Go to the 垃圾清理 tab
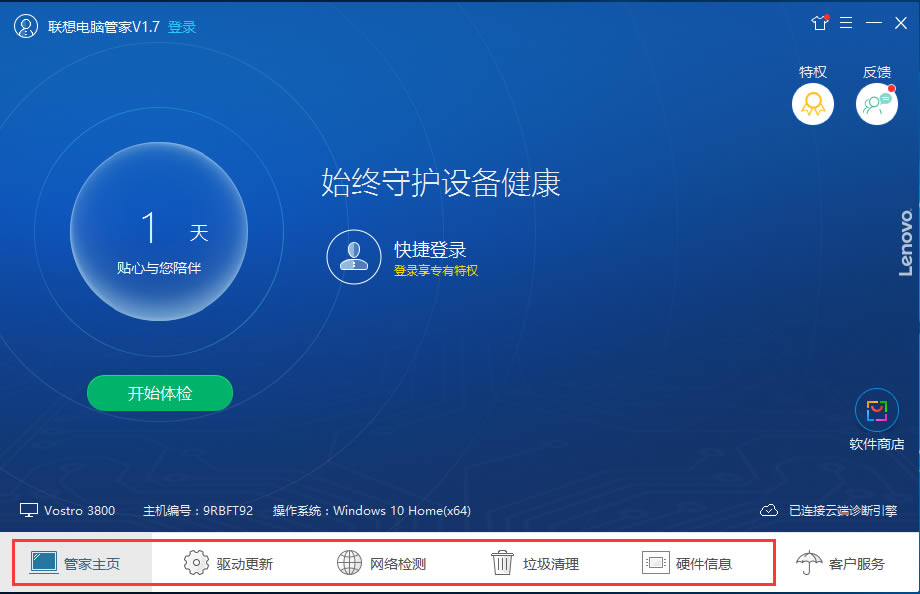 pyautogui.click(x=535, y=563)
